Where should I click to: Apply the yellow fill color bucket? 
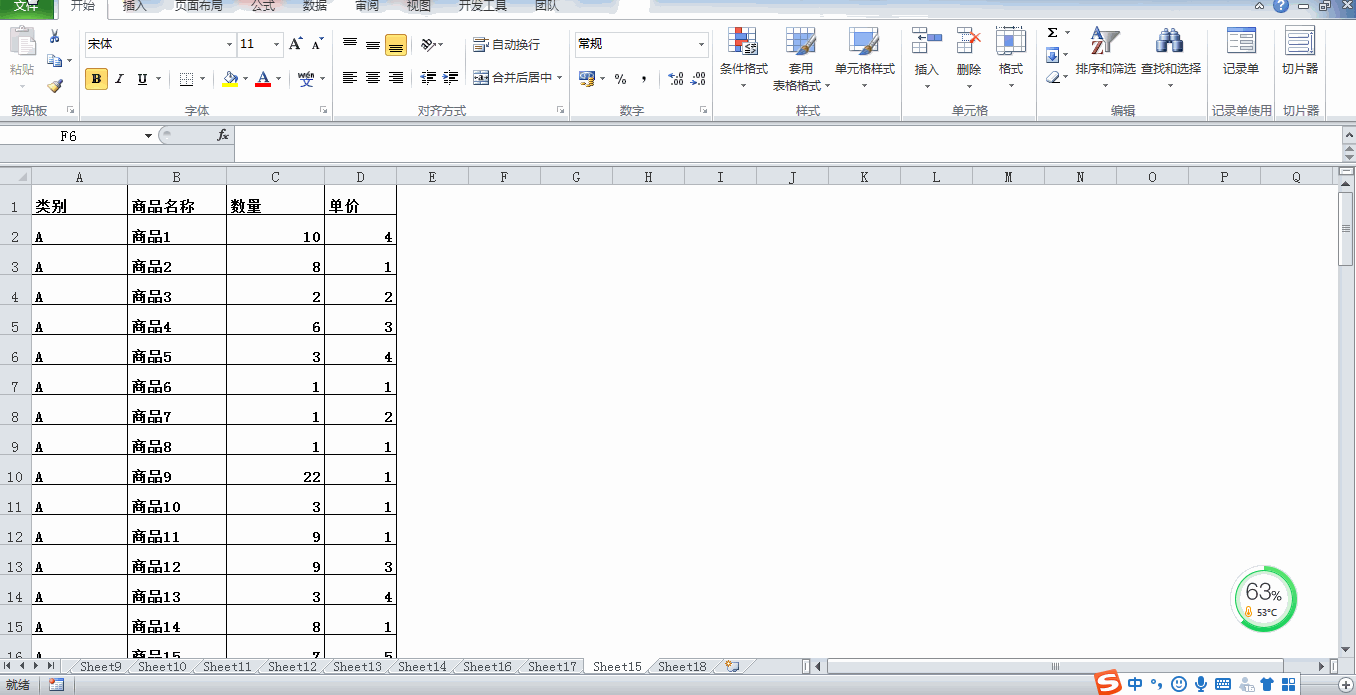tap(230, 79)
